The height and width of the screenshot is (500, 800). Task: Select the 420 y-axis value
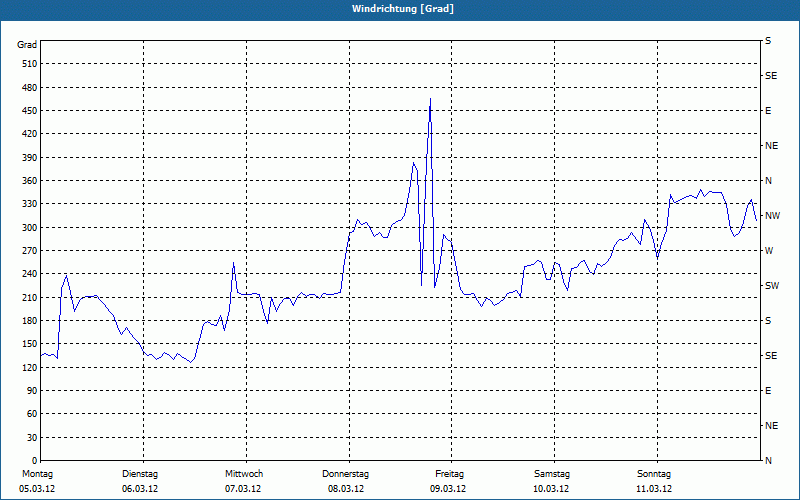(x=30, y=134)
